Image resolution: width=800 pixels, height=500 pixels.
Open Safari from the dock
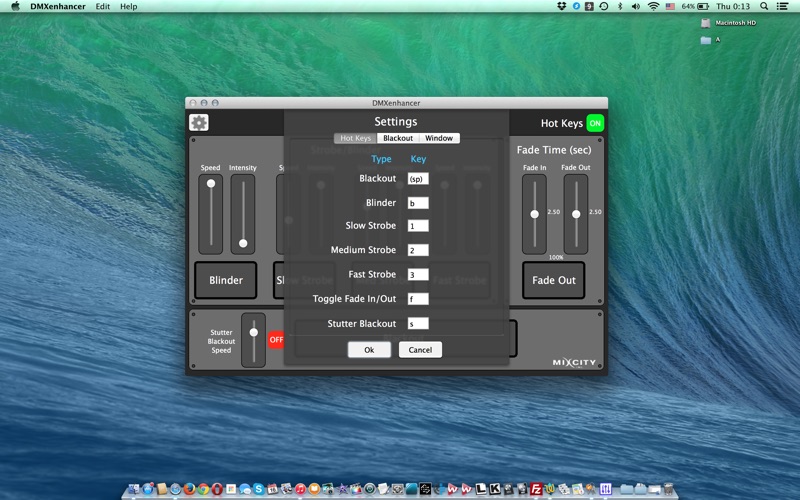176,489
